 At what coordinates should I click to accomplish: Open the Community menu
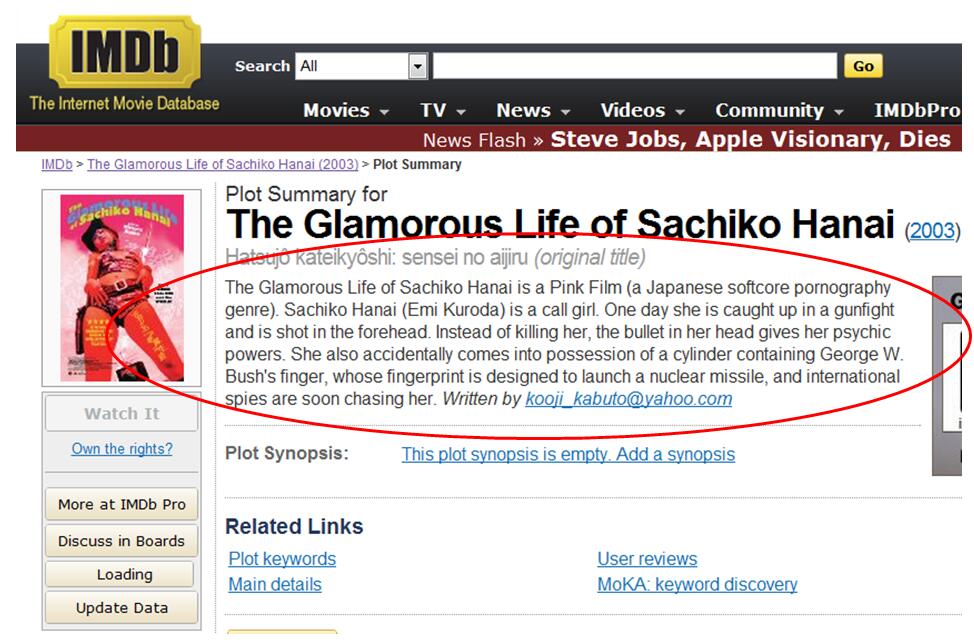click(779, 111)
